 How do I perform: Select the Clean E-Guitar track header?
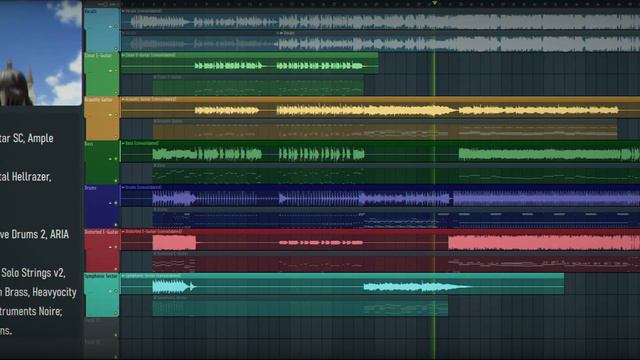click(102, 74)
